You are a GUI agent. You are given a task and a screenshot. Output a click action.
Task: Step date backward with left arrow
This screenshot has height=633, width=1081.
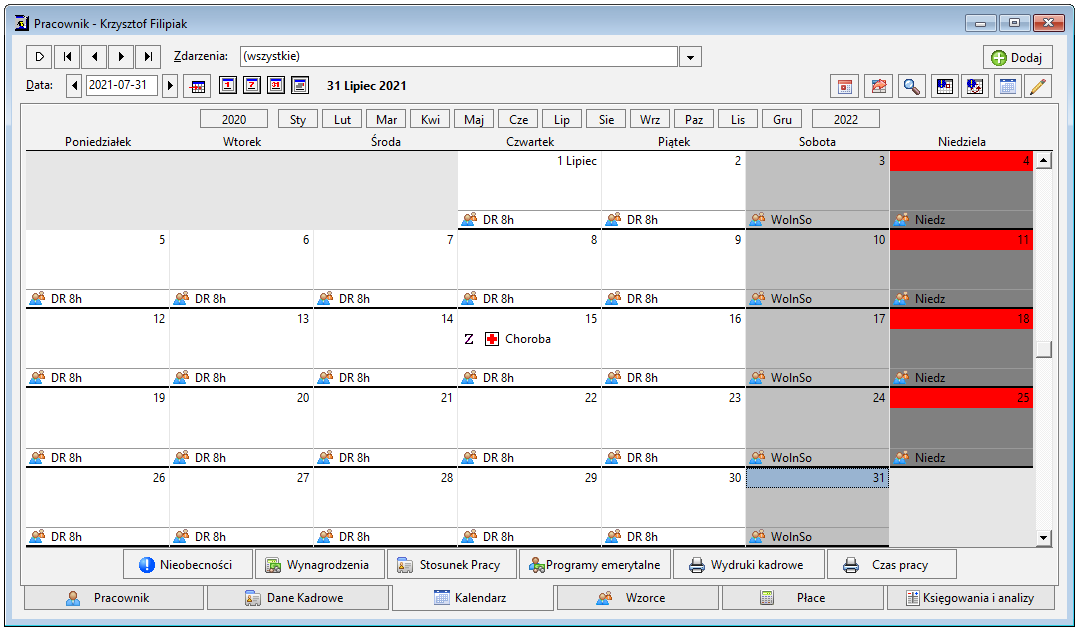(74, 86)
